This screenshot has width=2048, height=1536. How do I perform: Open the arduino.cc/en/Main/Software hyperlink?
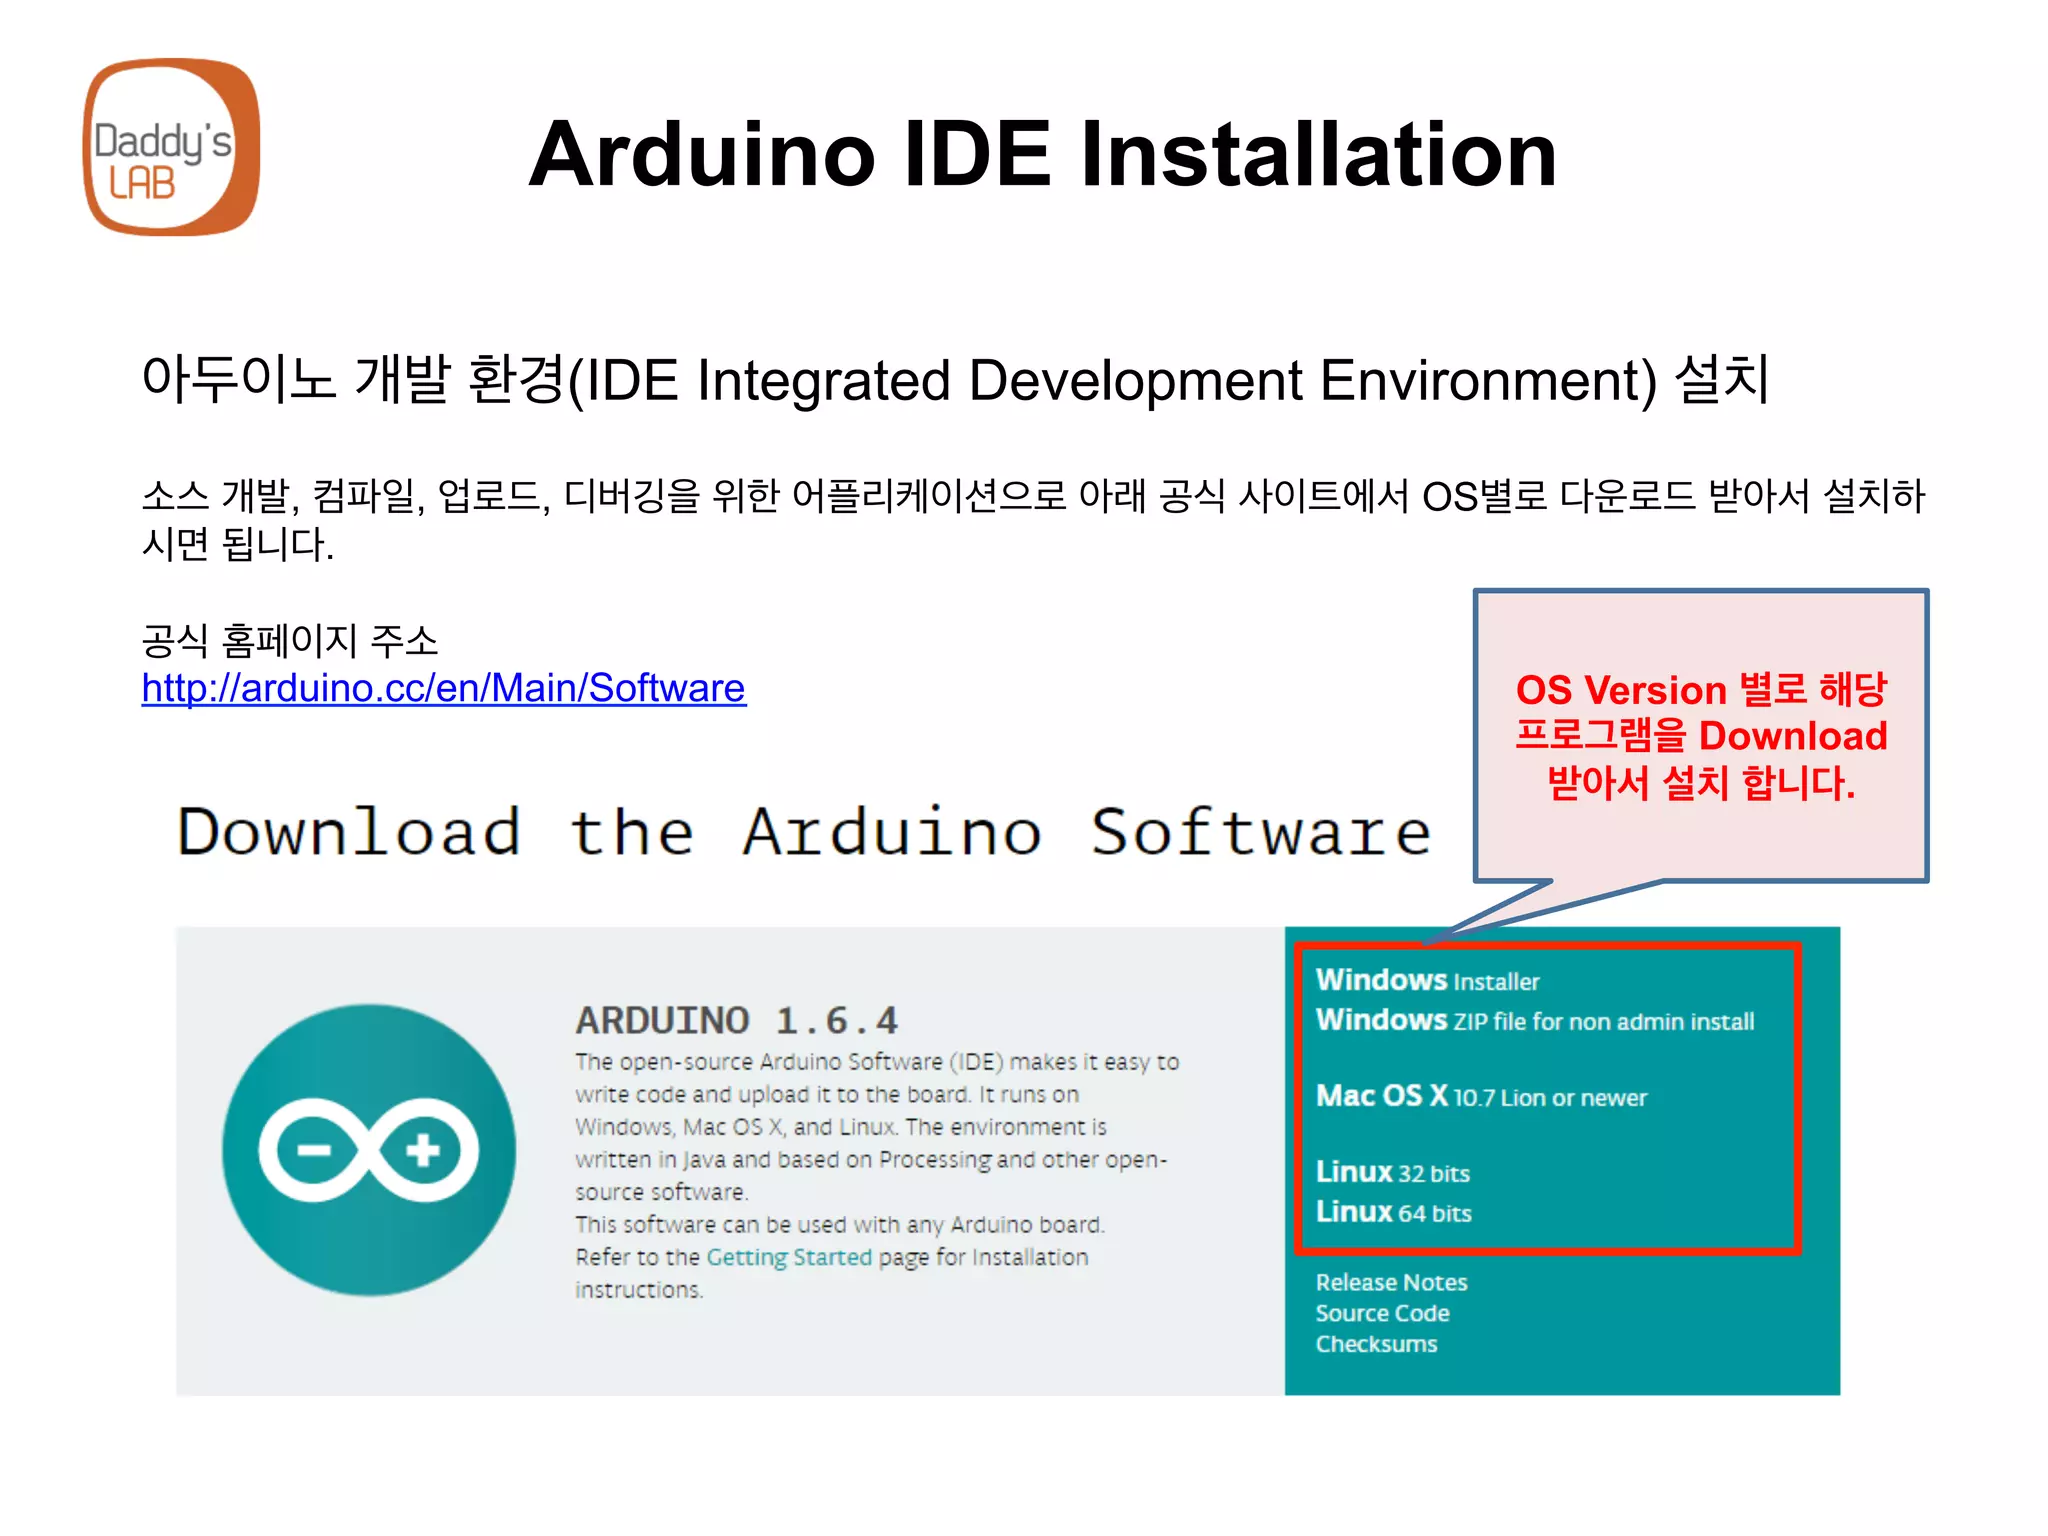point(443,688)
